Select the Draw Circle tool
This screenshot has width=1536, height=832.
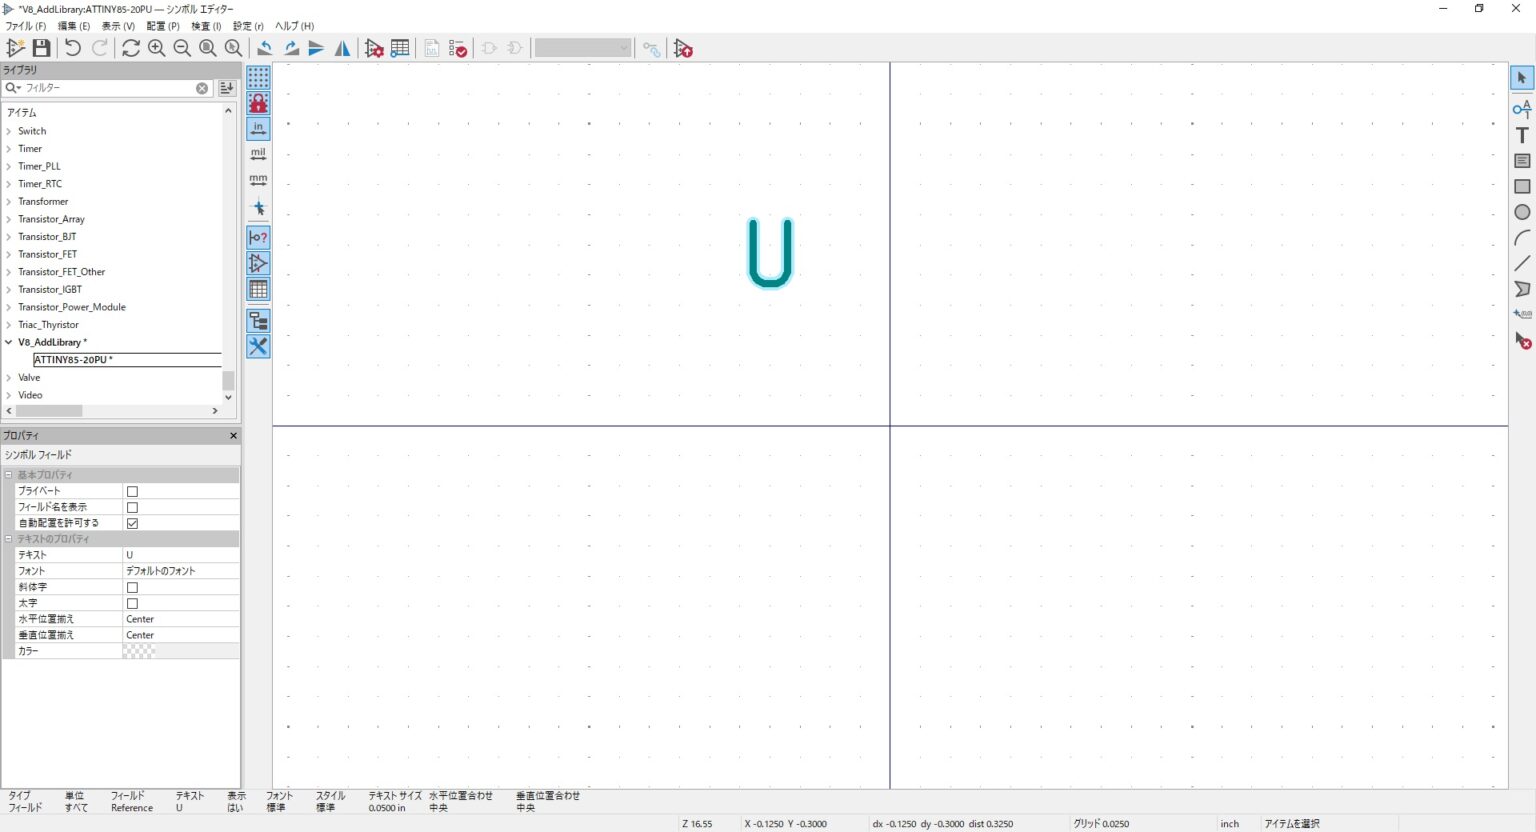click(x=1522, y=212)
